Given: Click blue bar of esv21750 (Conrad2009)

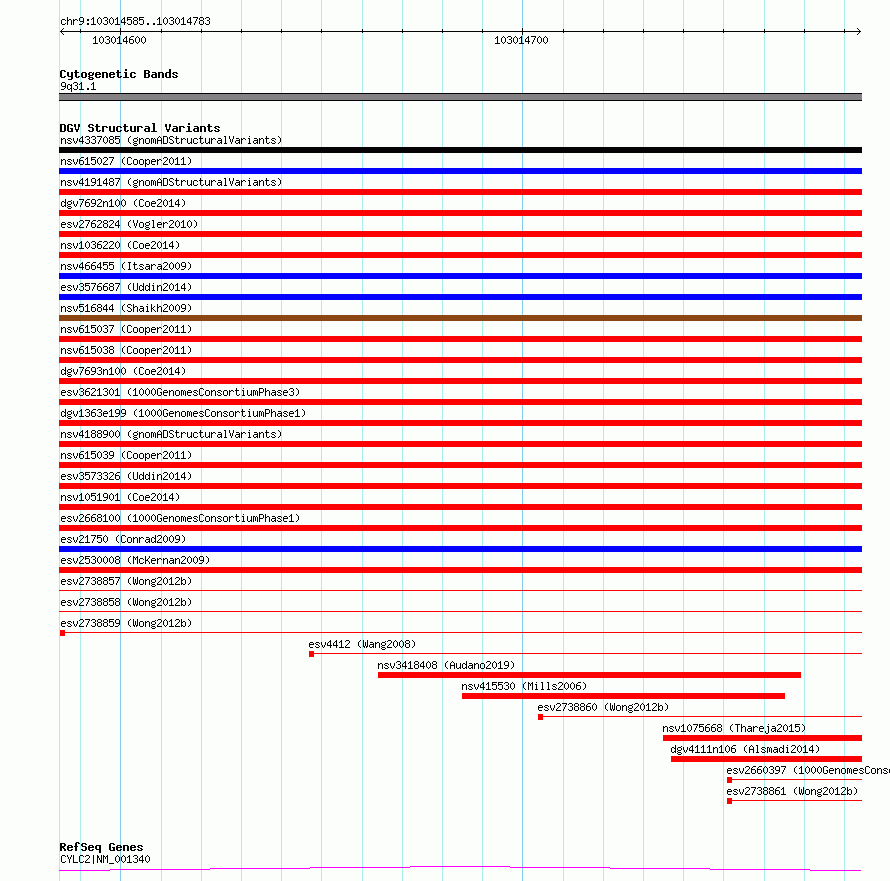Looking at the screenshot, I should point(460,549).
